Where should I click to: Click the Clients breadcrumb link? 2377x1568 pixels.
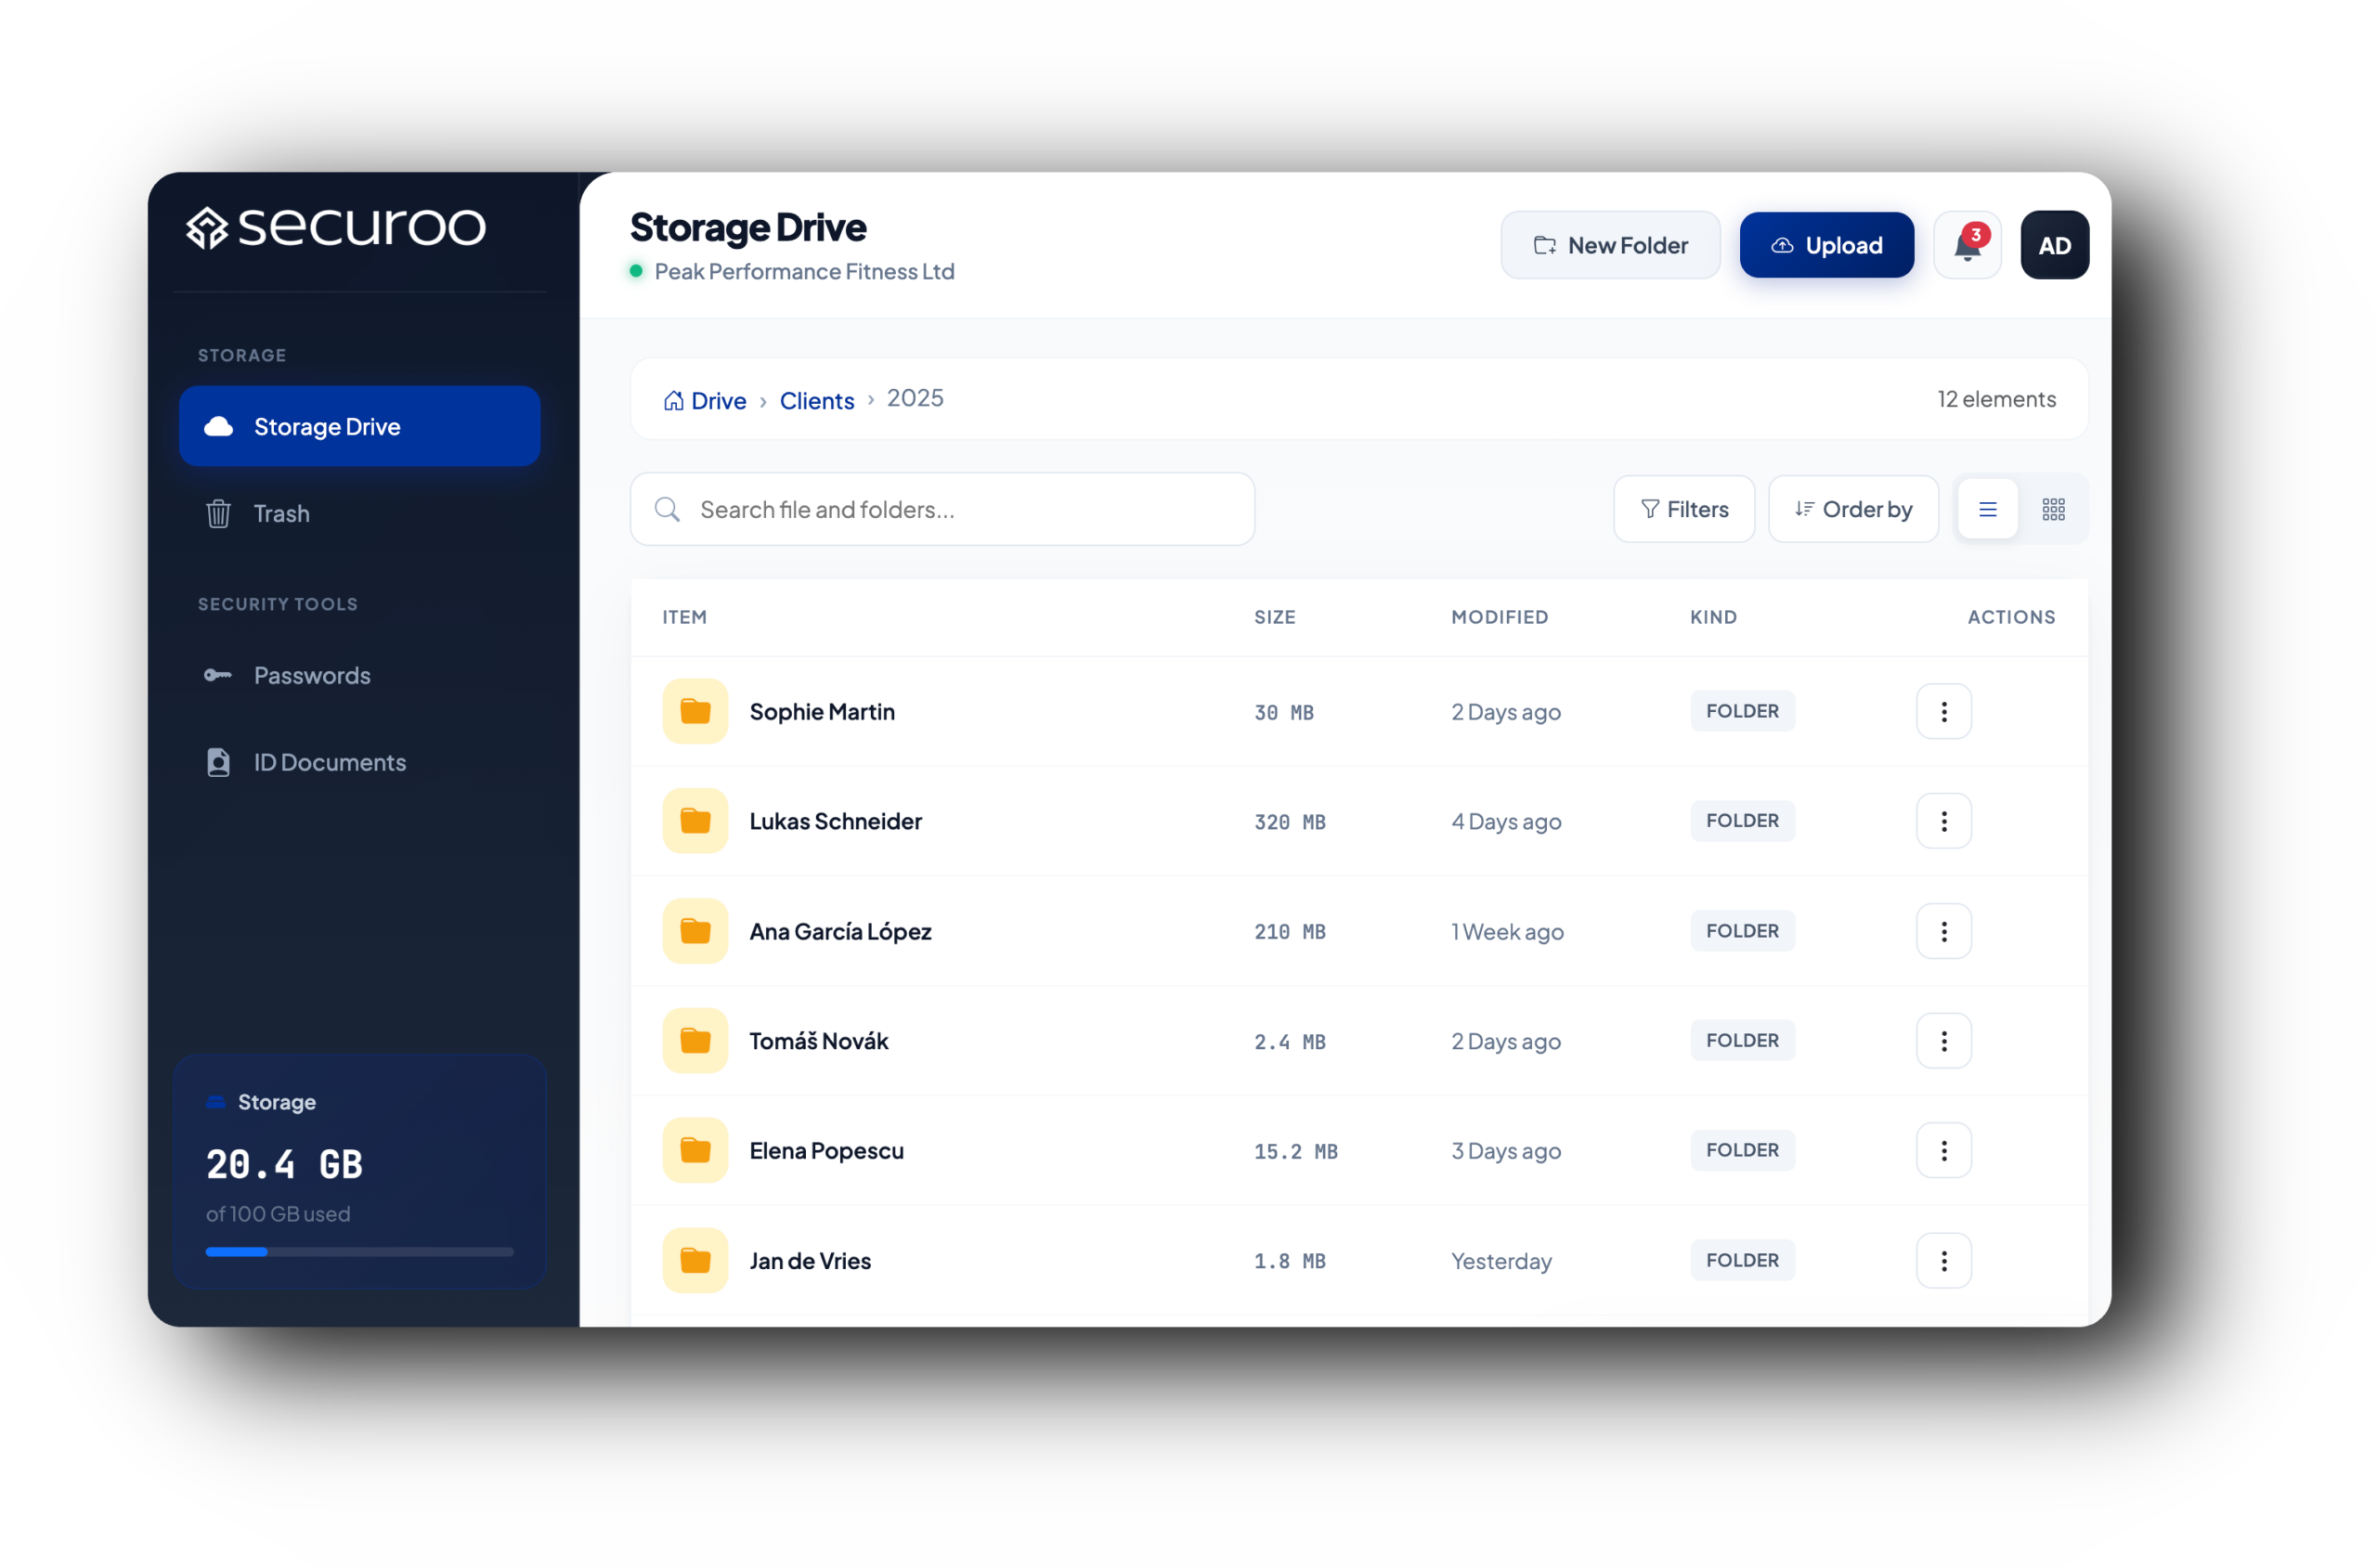click(816, 401)
